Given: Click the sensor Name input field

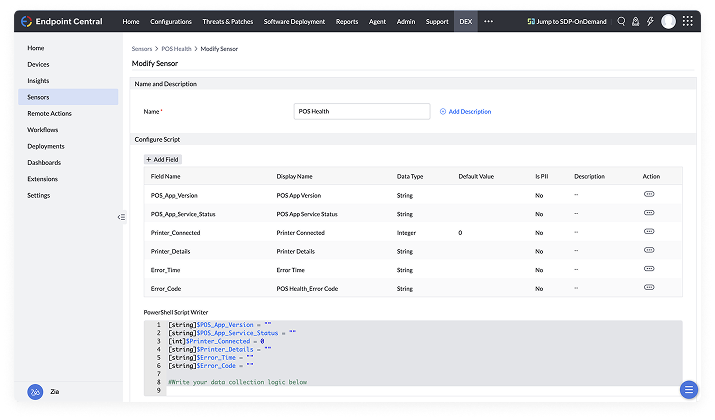Looking at the screenshot, I should 362,112.
